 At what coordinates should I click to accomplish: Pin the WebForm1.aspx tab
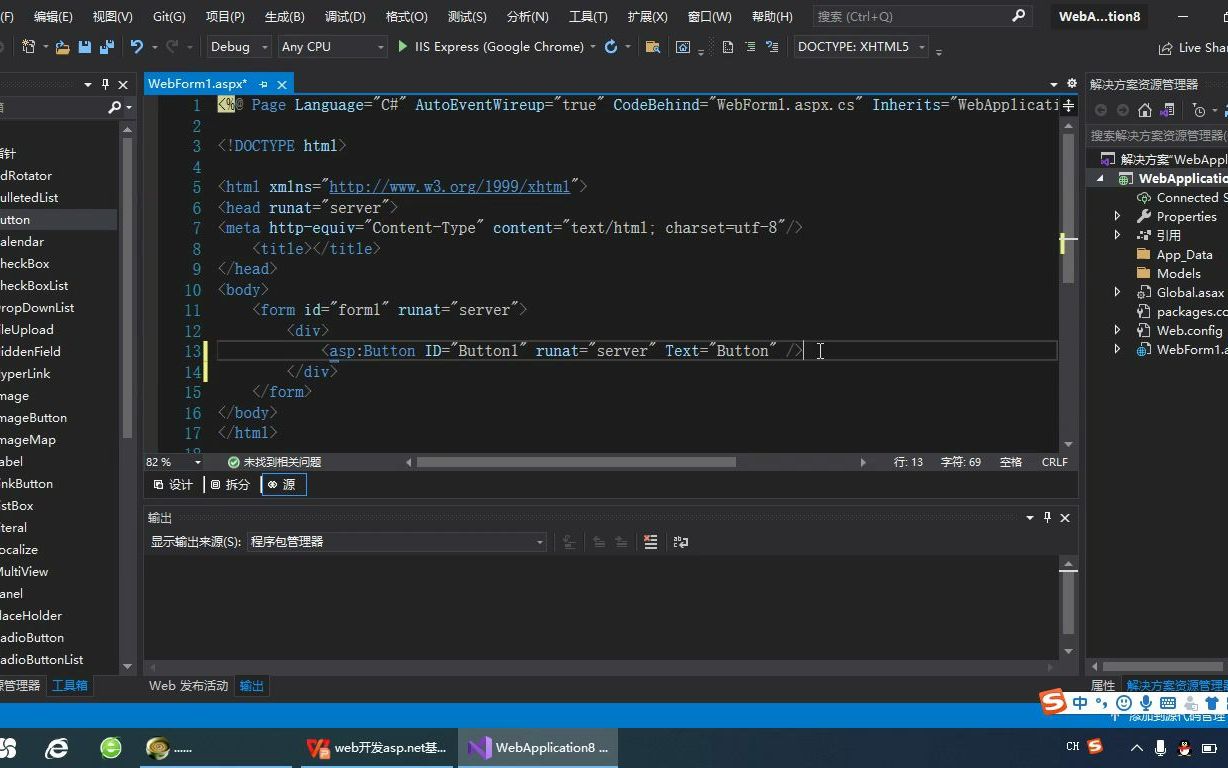coord(264,84)
